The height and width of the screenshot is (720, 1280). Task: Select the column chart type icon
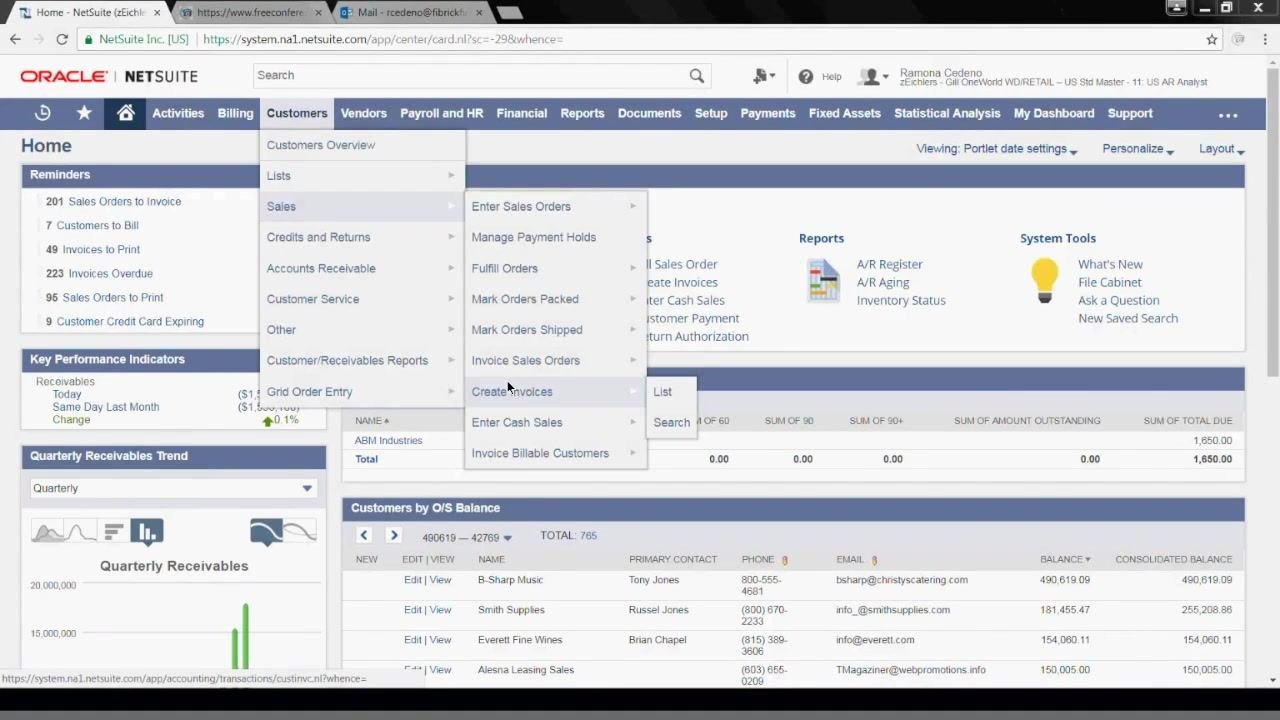pos(146,531)
